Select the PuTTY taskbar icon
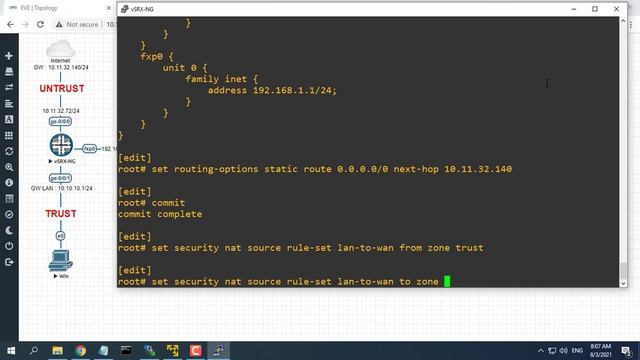The height and width of the screenshot is (360, 640). tap(219, 351)
